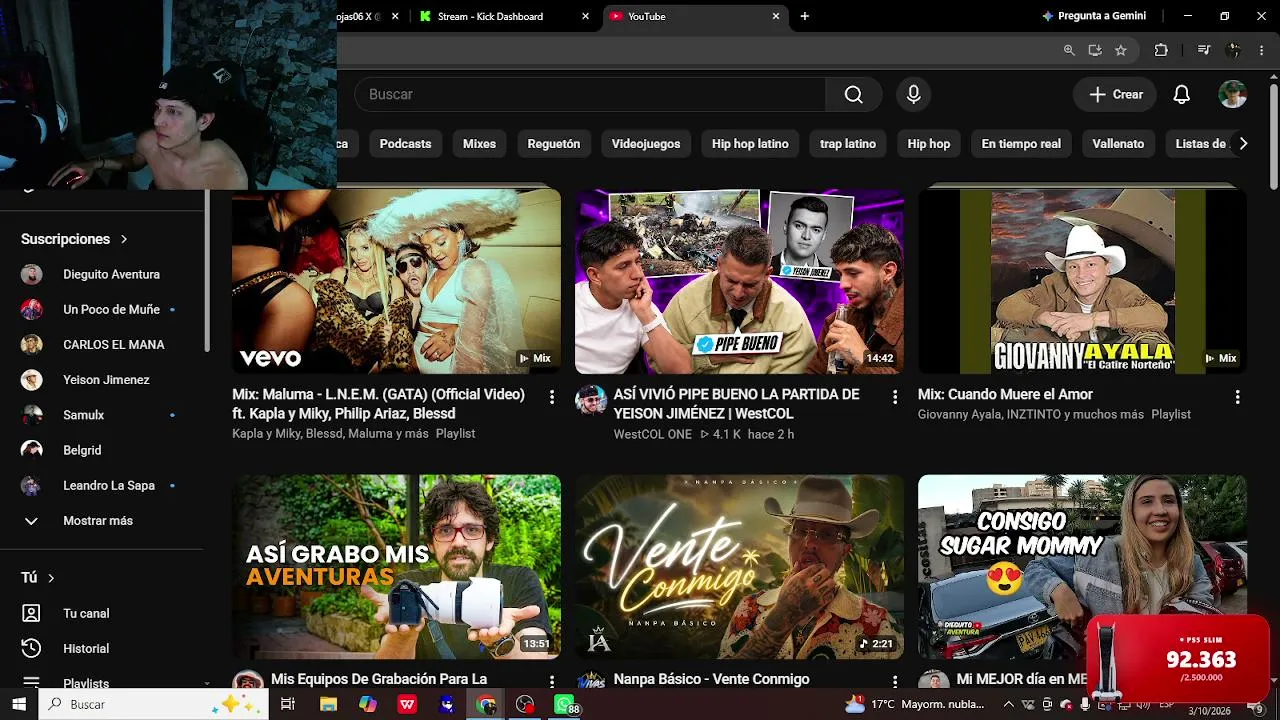1280x720 pixels.
Task: Click the Crear button
Action: click(1116, 94)
